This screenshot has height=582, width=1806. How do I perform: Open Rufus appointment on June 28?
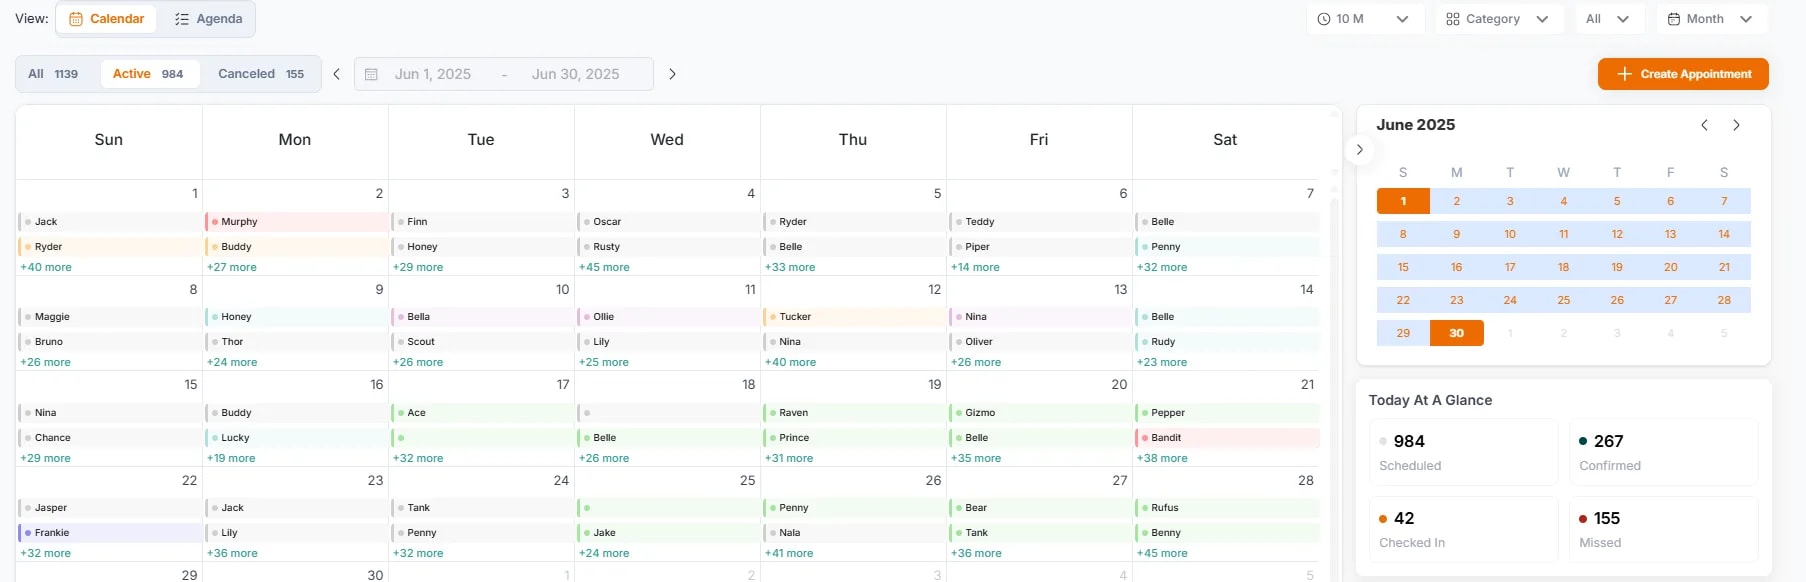[1227, 508]
